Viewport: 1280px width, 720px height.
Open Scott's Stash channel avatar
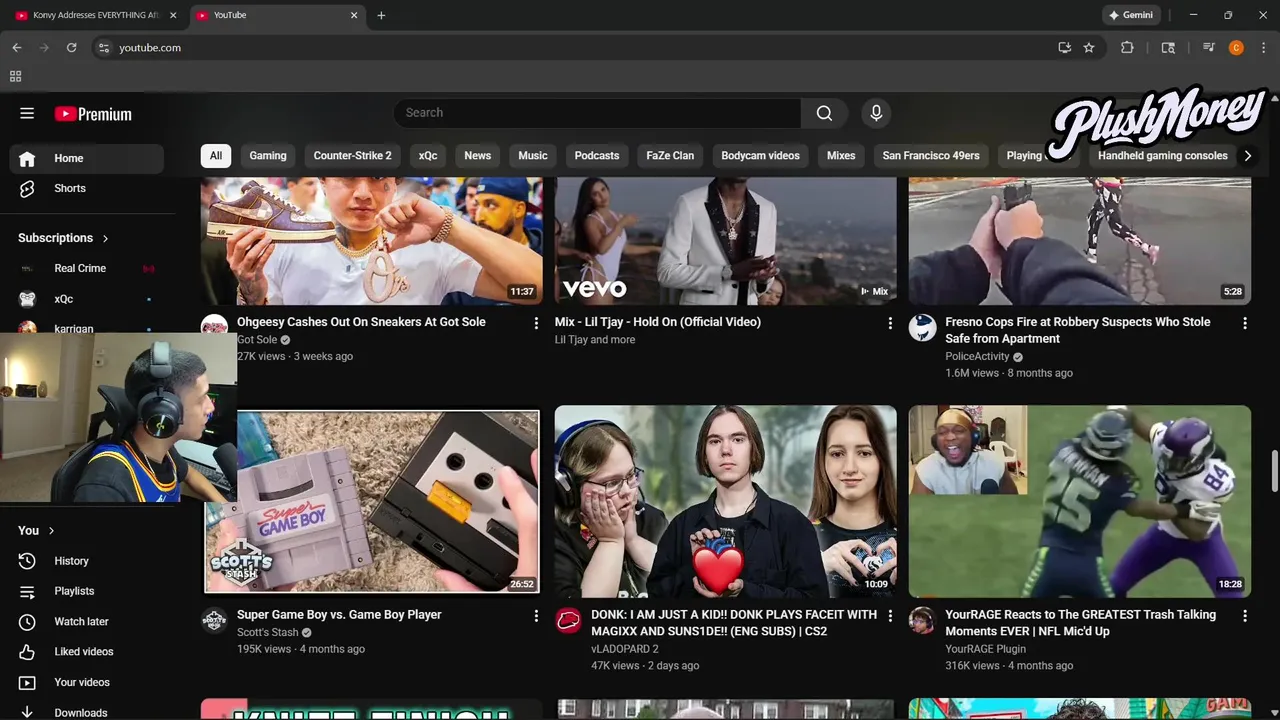(214, 621)
